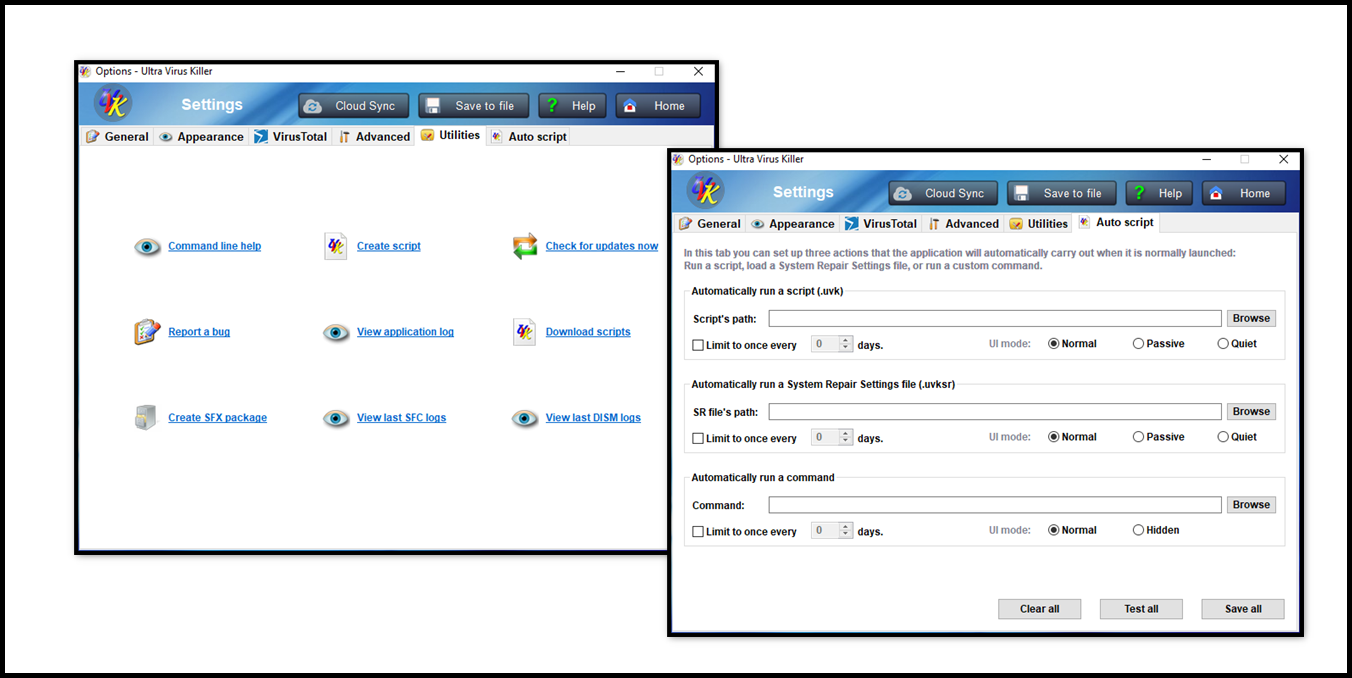This screenshot has height=678, width=1352.
Task: Open Command line help link
Action: (x=214, y=246)
